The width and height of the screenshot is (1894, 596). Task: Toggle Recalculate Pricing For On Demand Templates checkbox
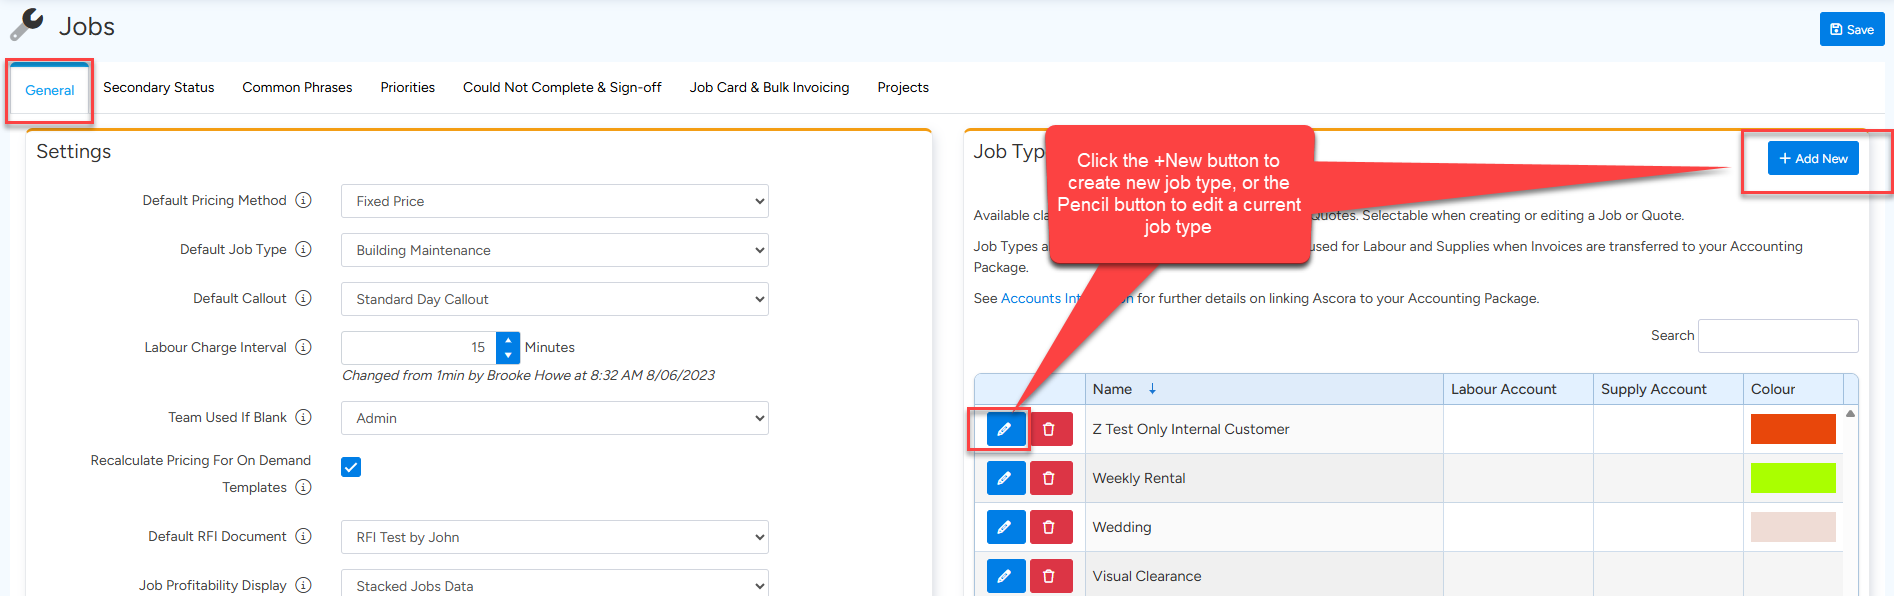click(351, 467)
